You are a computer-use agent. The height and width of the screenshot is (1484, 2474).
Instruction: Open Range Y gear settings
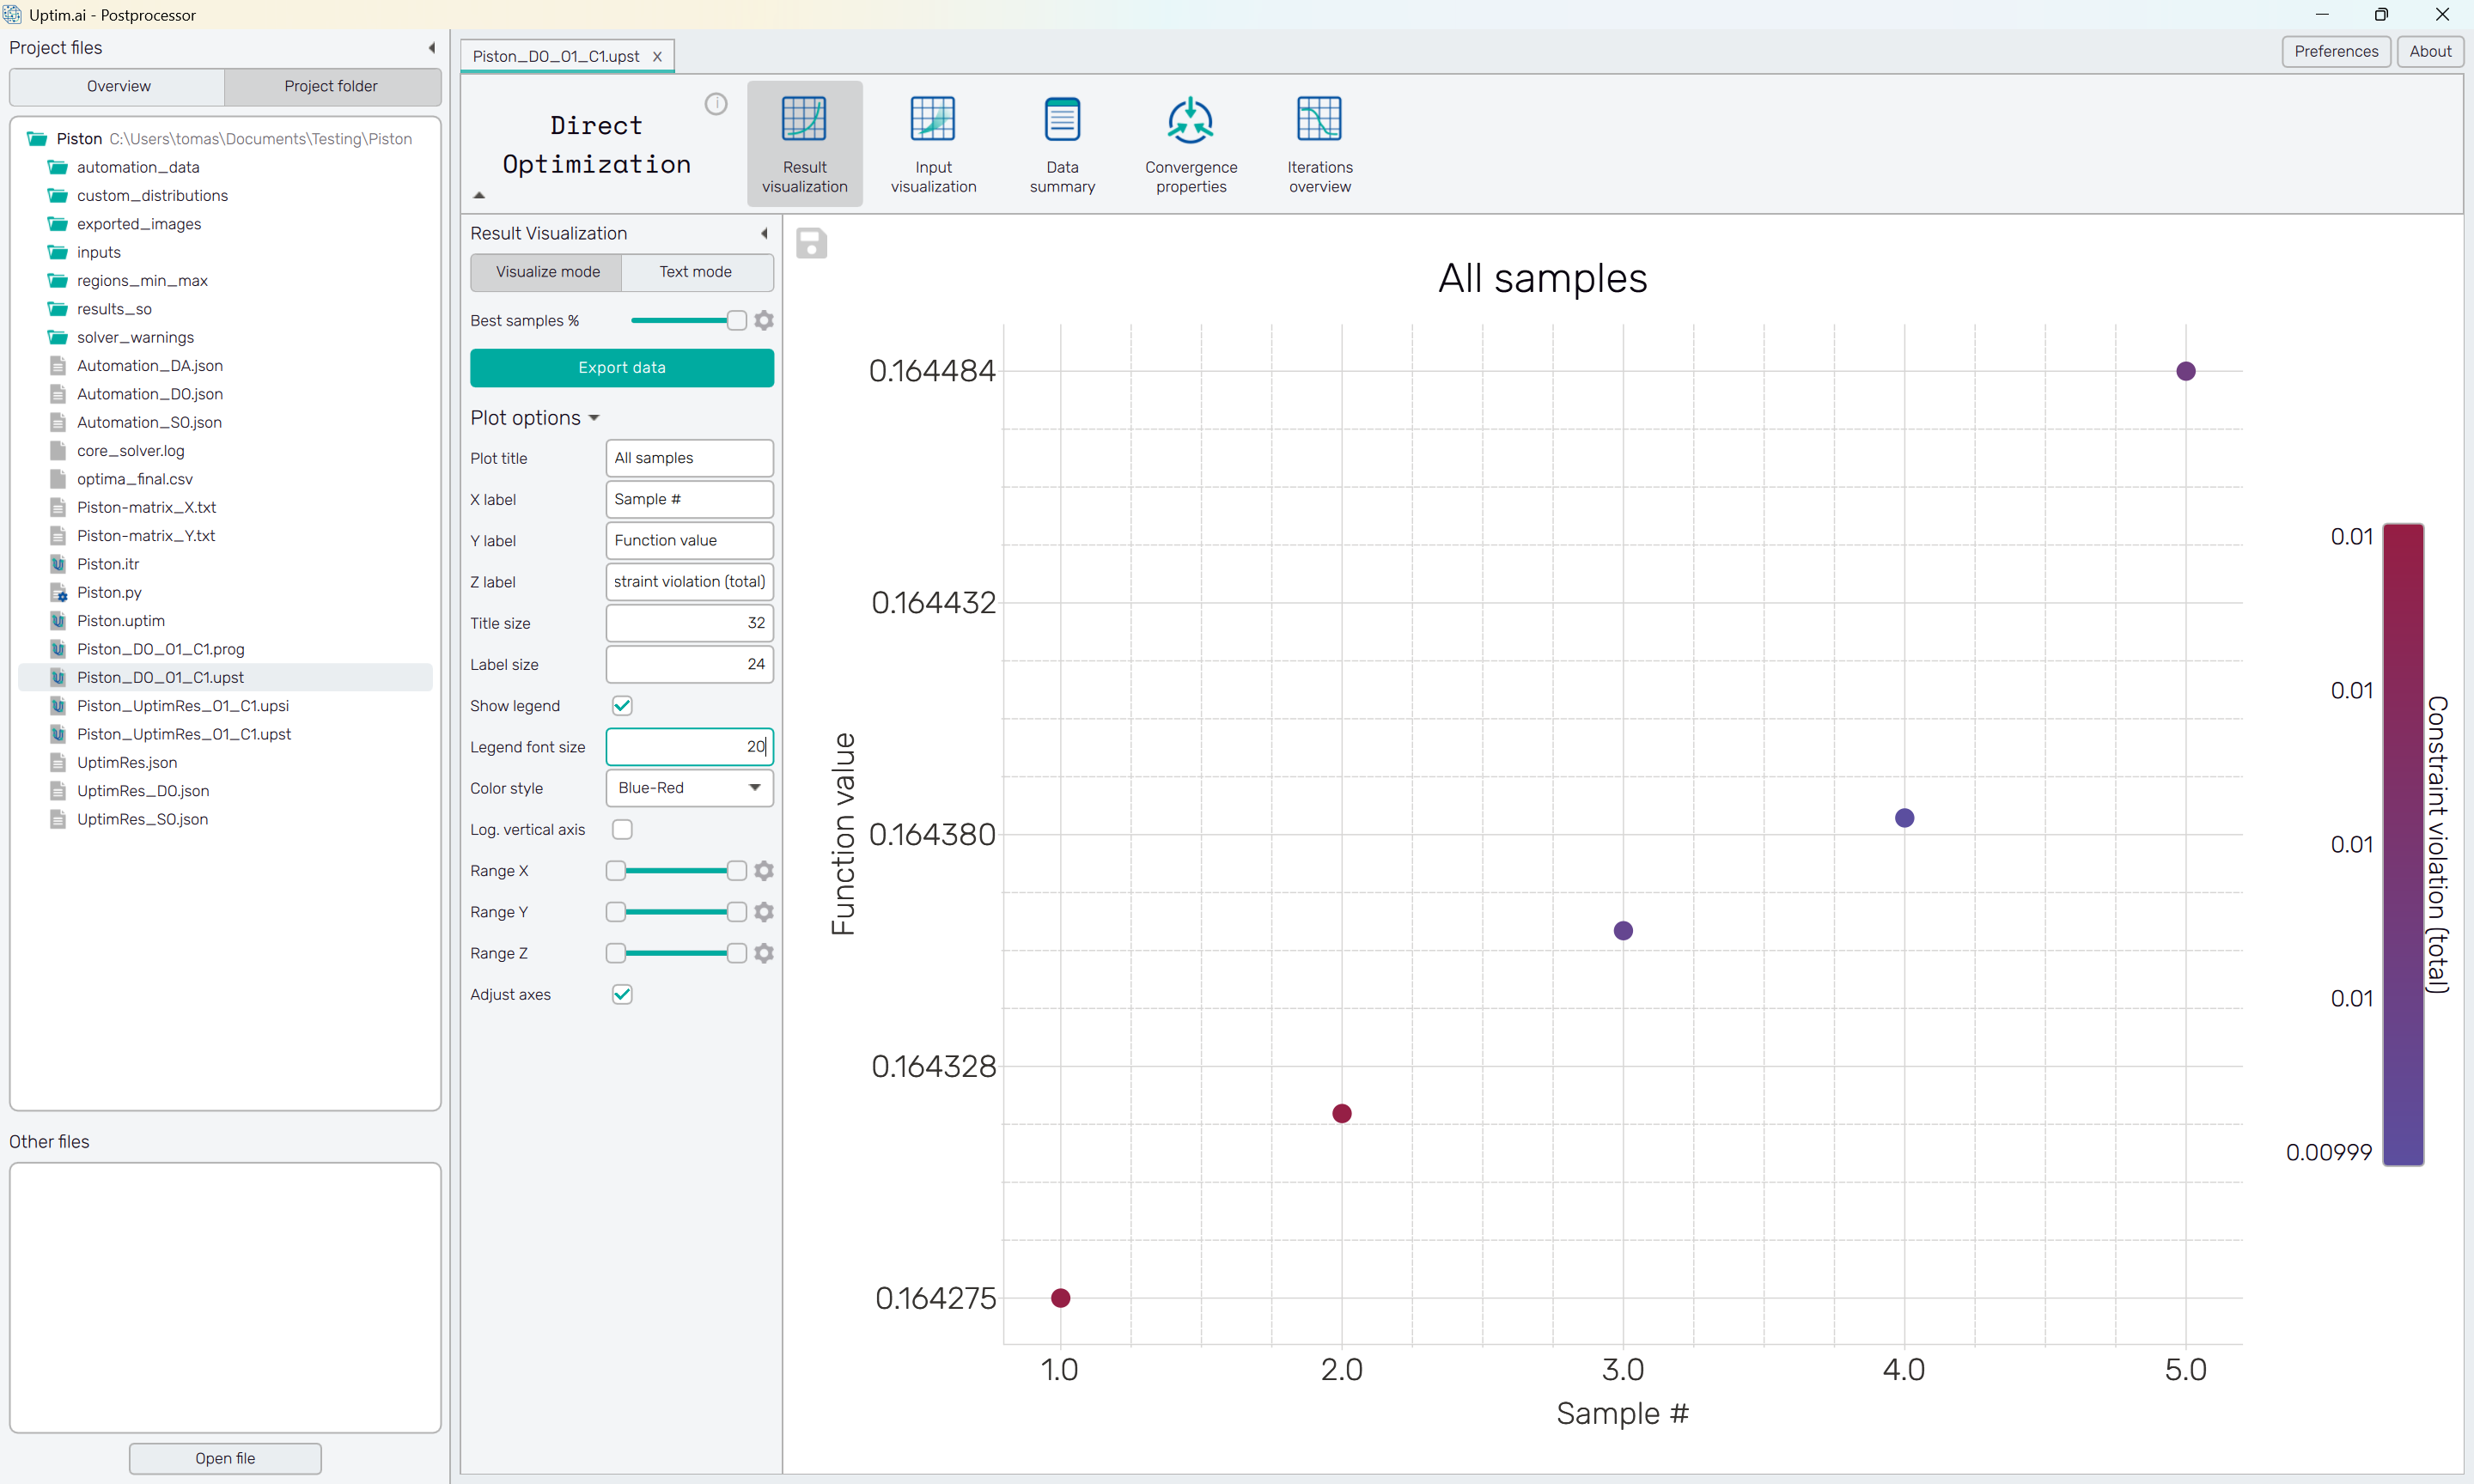click(764, 912)
